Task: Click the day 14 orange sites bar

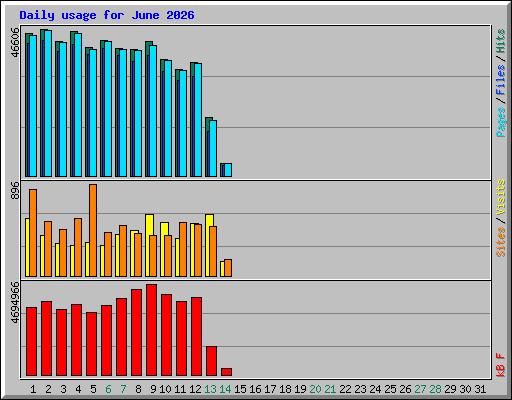Action: click(x=228, y=268)
